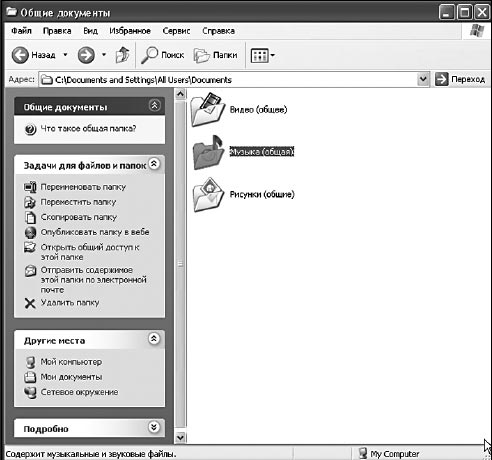Toggle the Папки folders pane
Viewport: 492px width, 460px height.
(216, 55)
